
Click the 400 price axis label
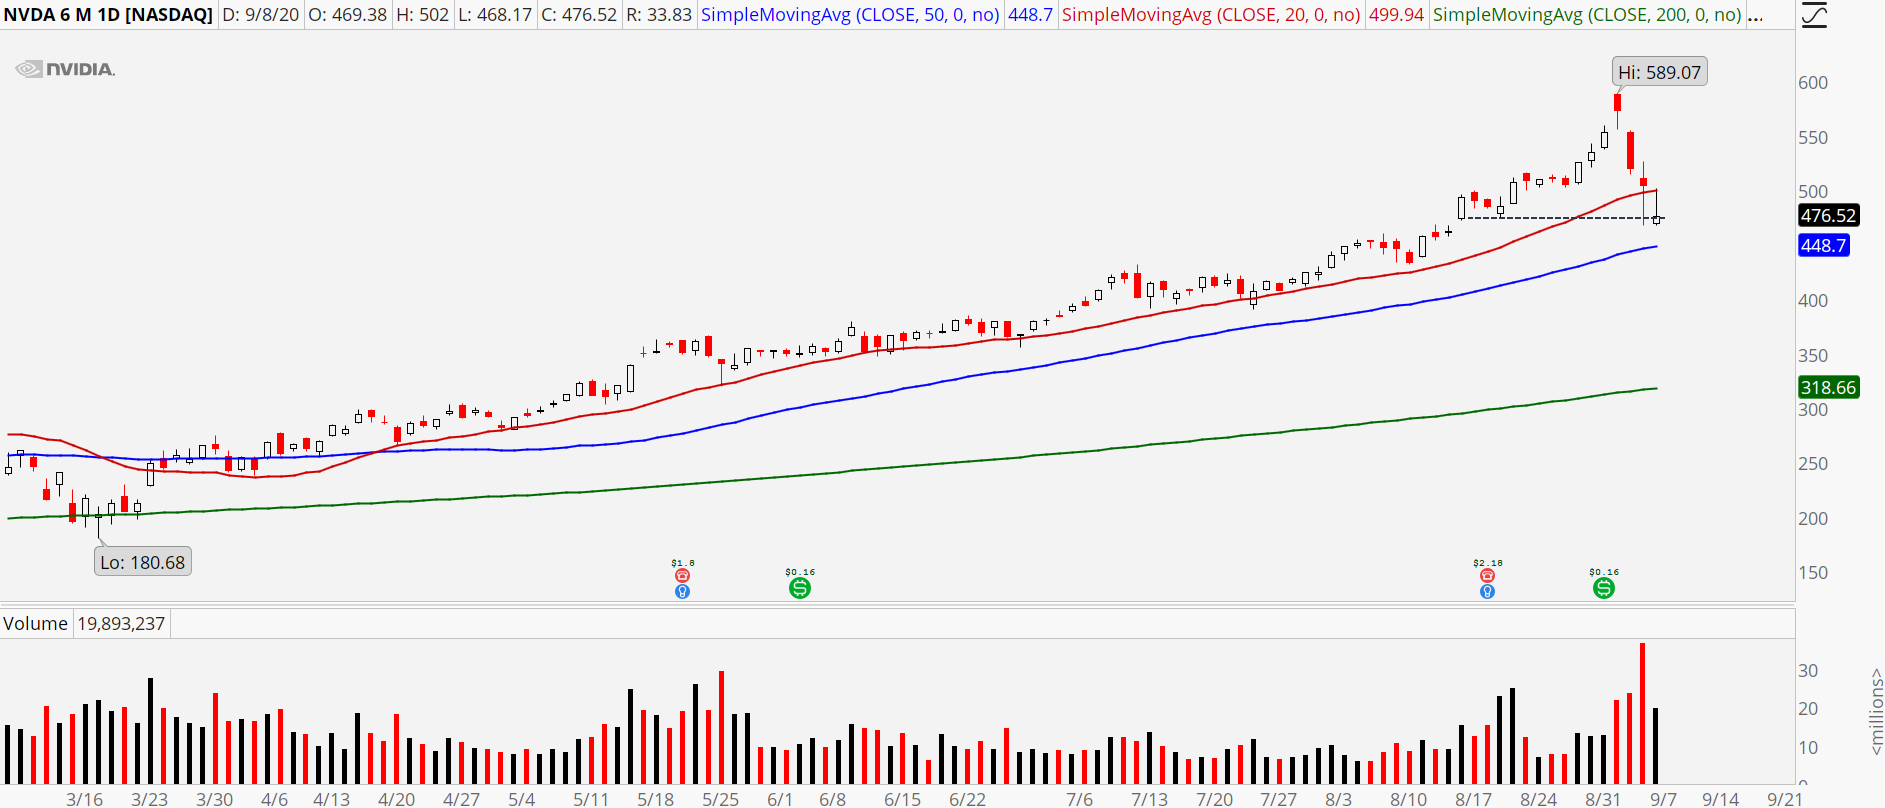(1813, 301)
